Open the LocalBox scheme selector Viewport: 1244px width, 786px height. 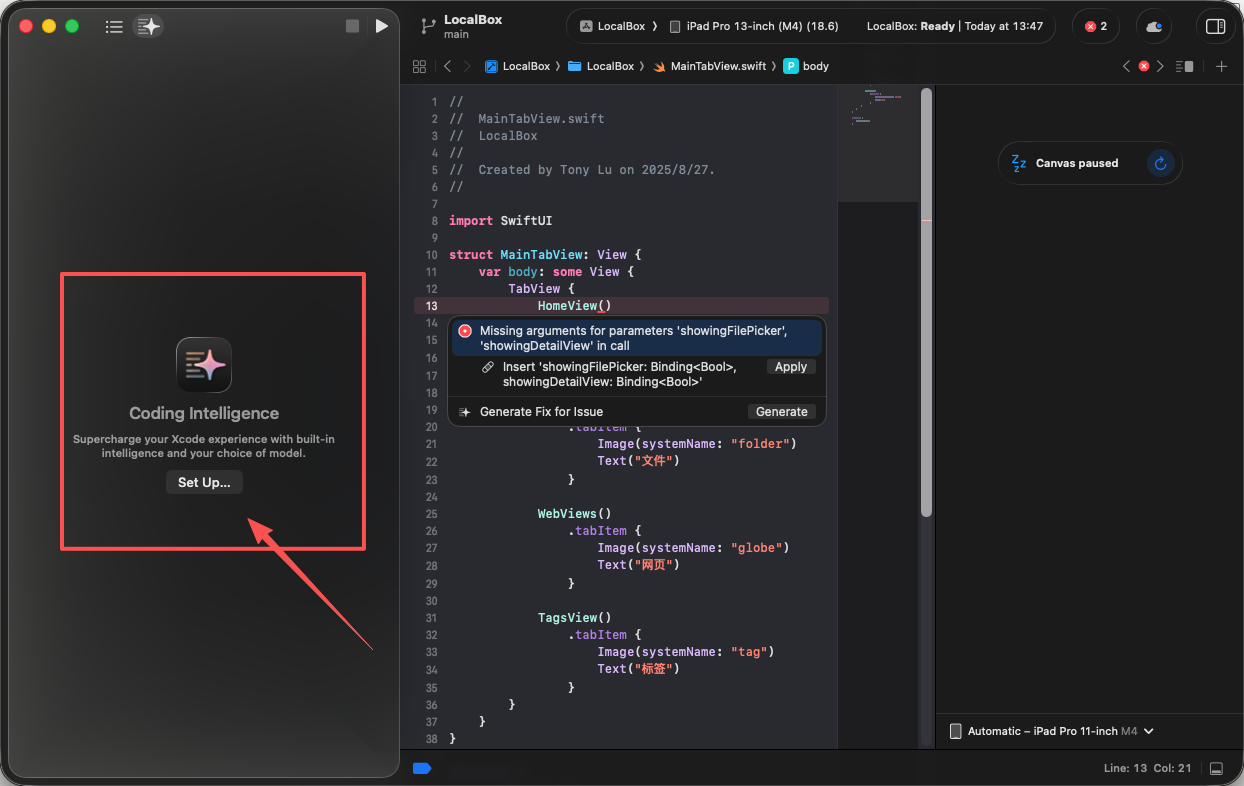click(620, 26)
